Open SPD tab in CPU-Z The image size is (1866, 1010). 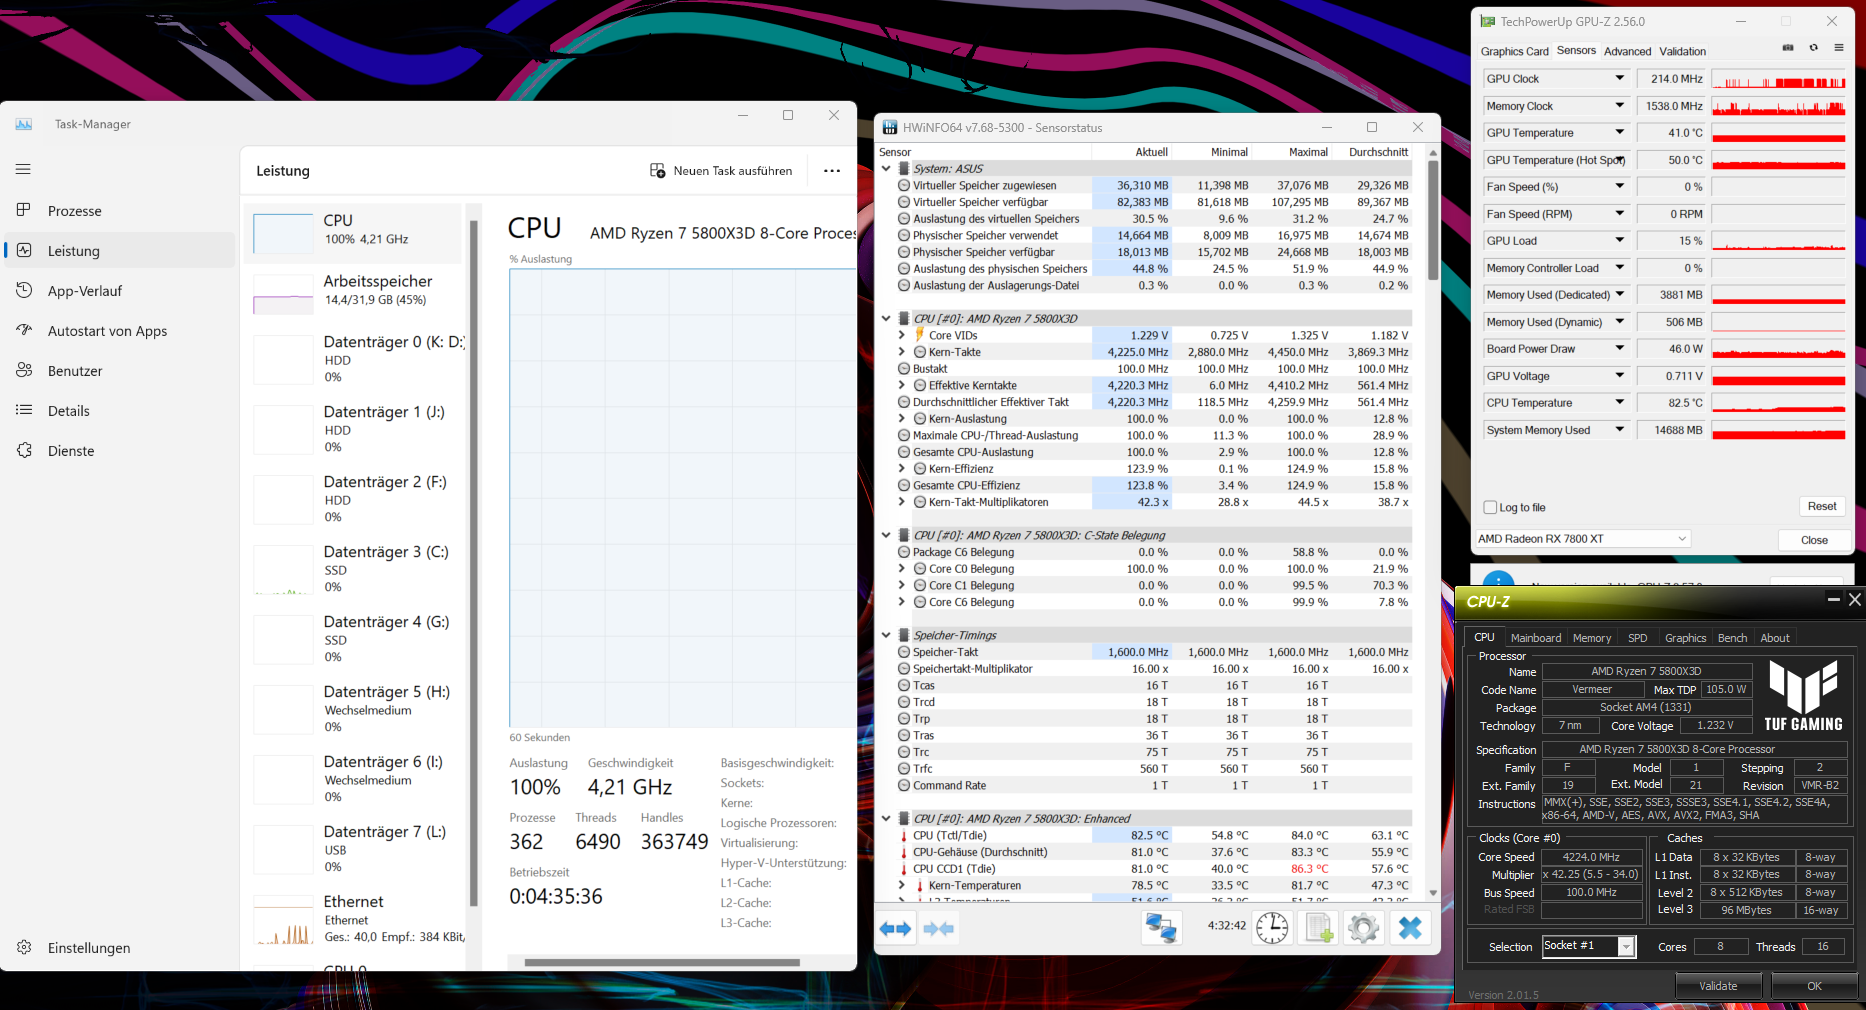[x=1637, y=638]
